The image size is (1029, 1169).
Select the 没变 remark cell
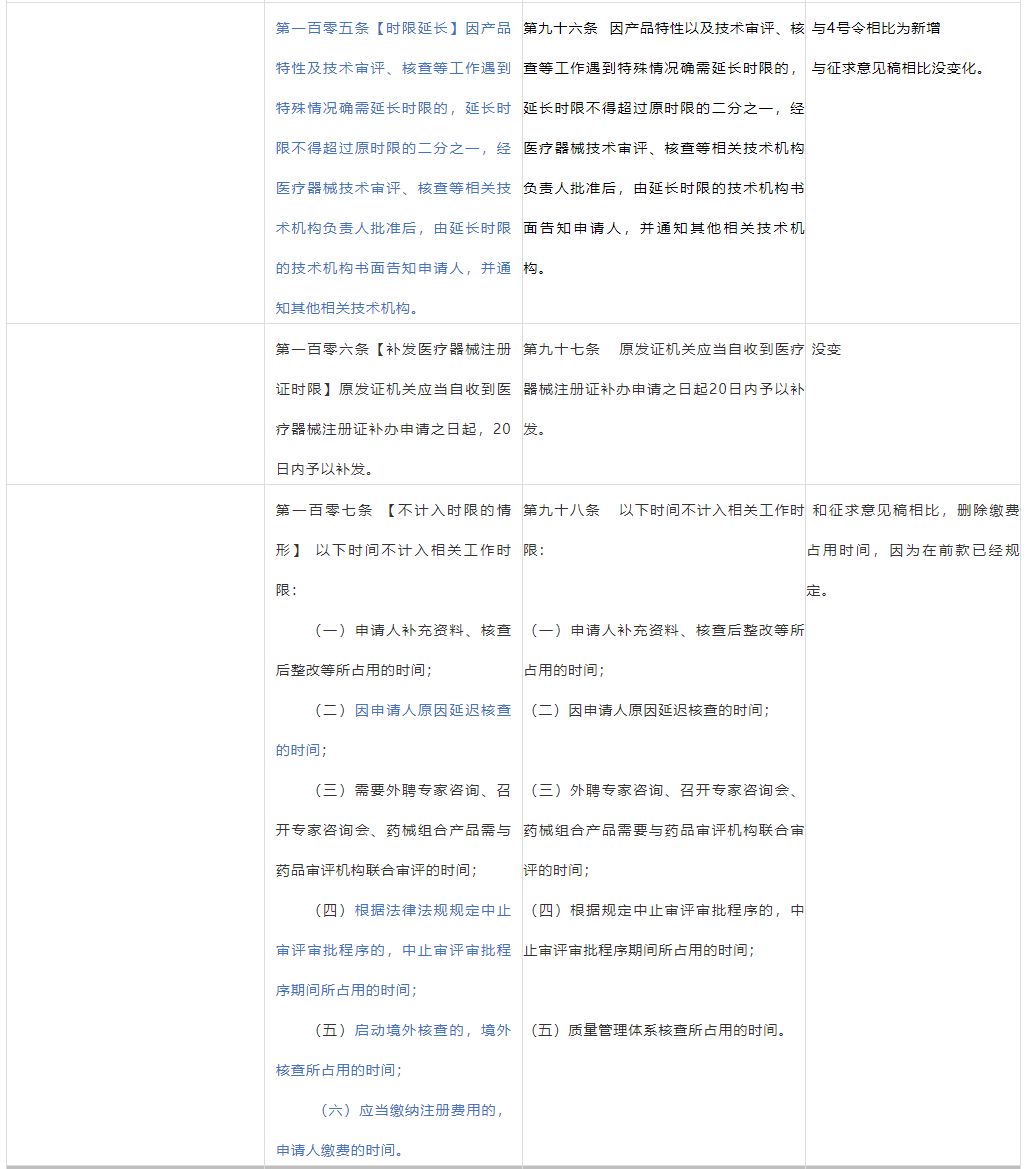826,349
